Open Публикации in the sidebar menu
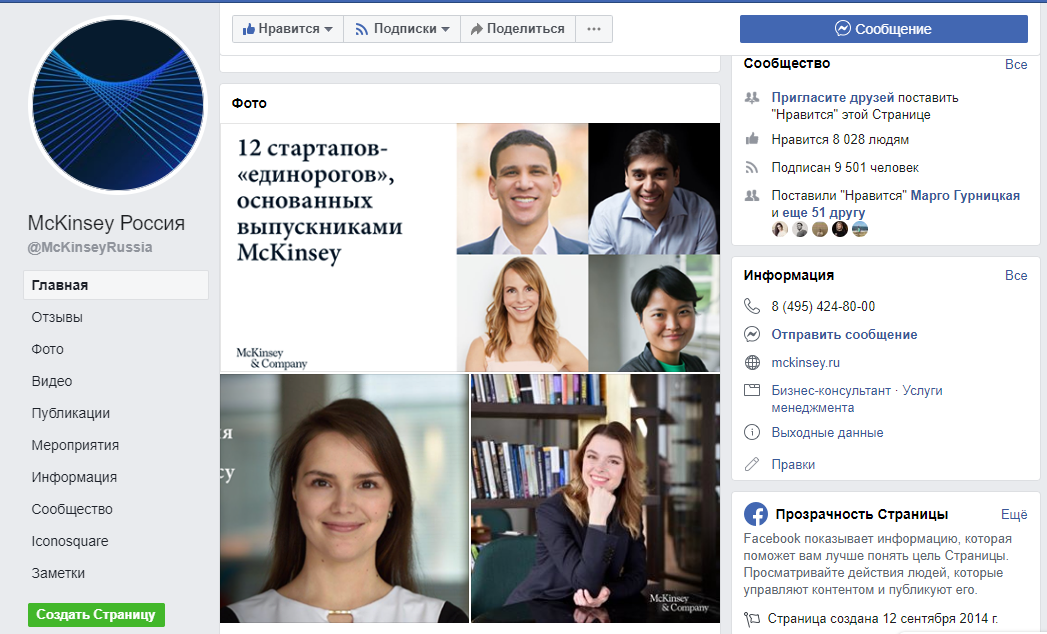Image resolution: width=1047 pixels, height=634 pixels. point(71,414)
